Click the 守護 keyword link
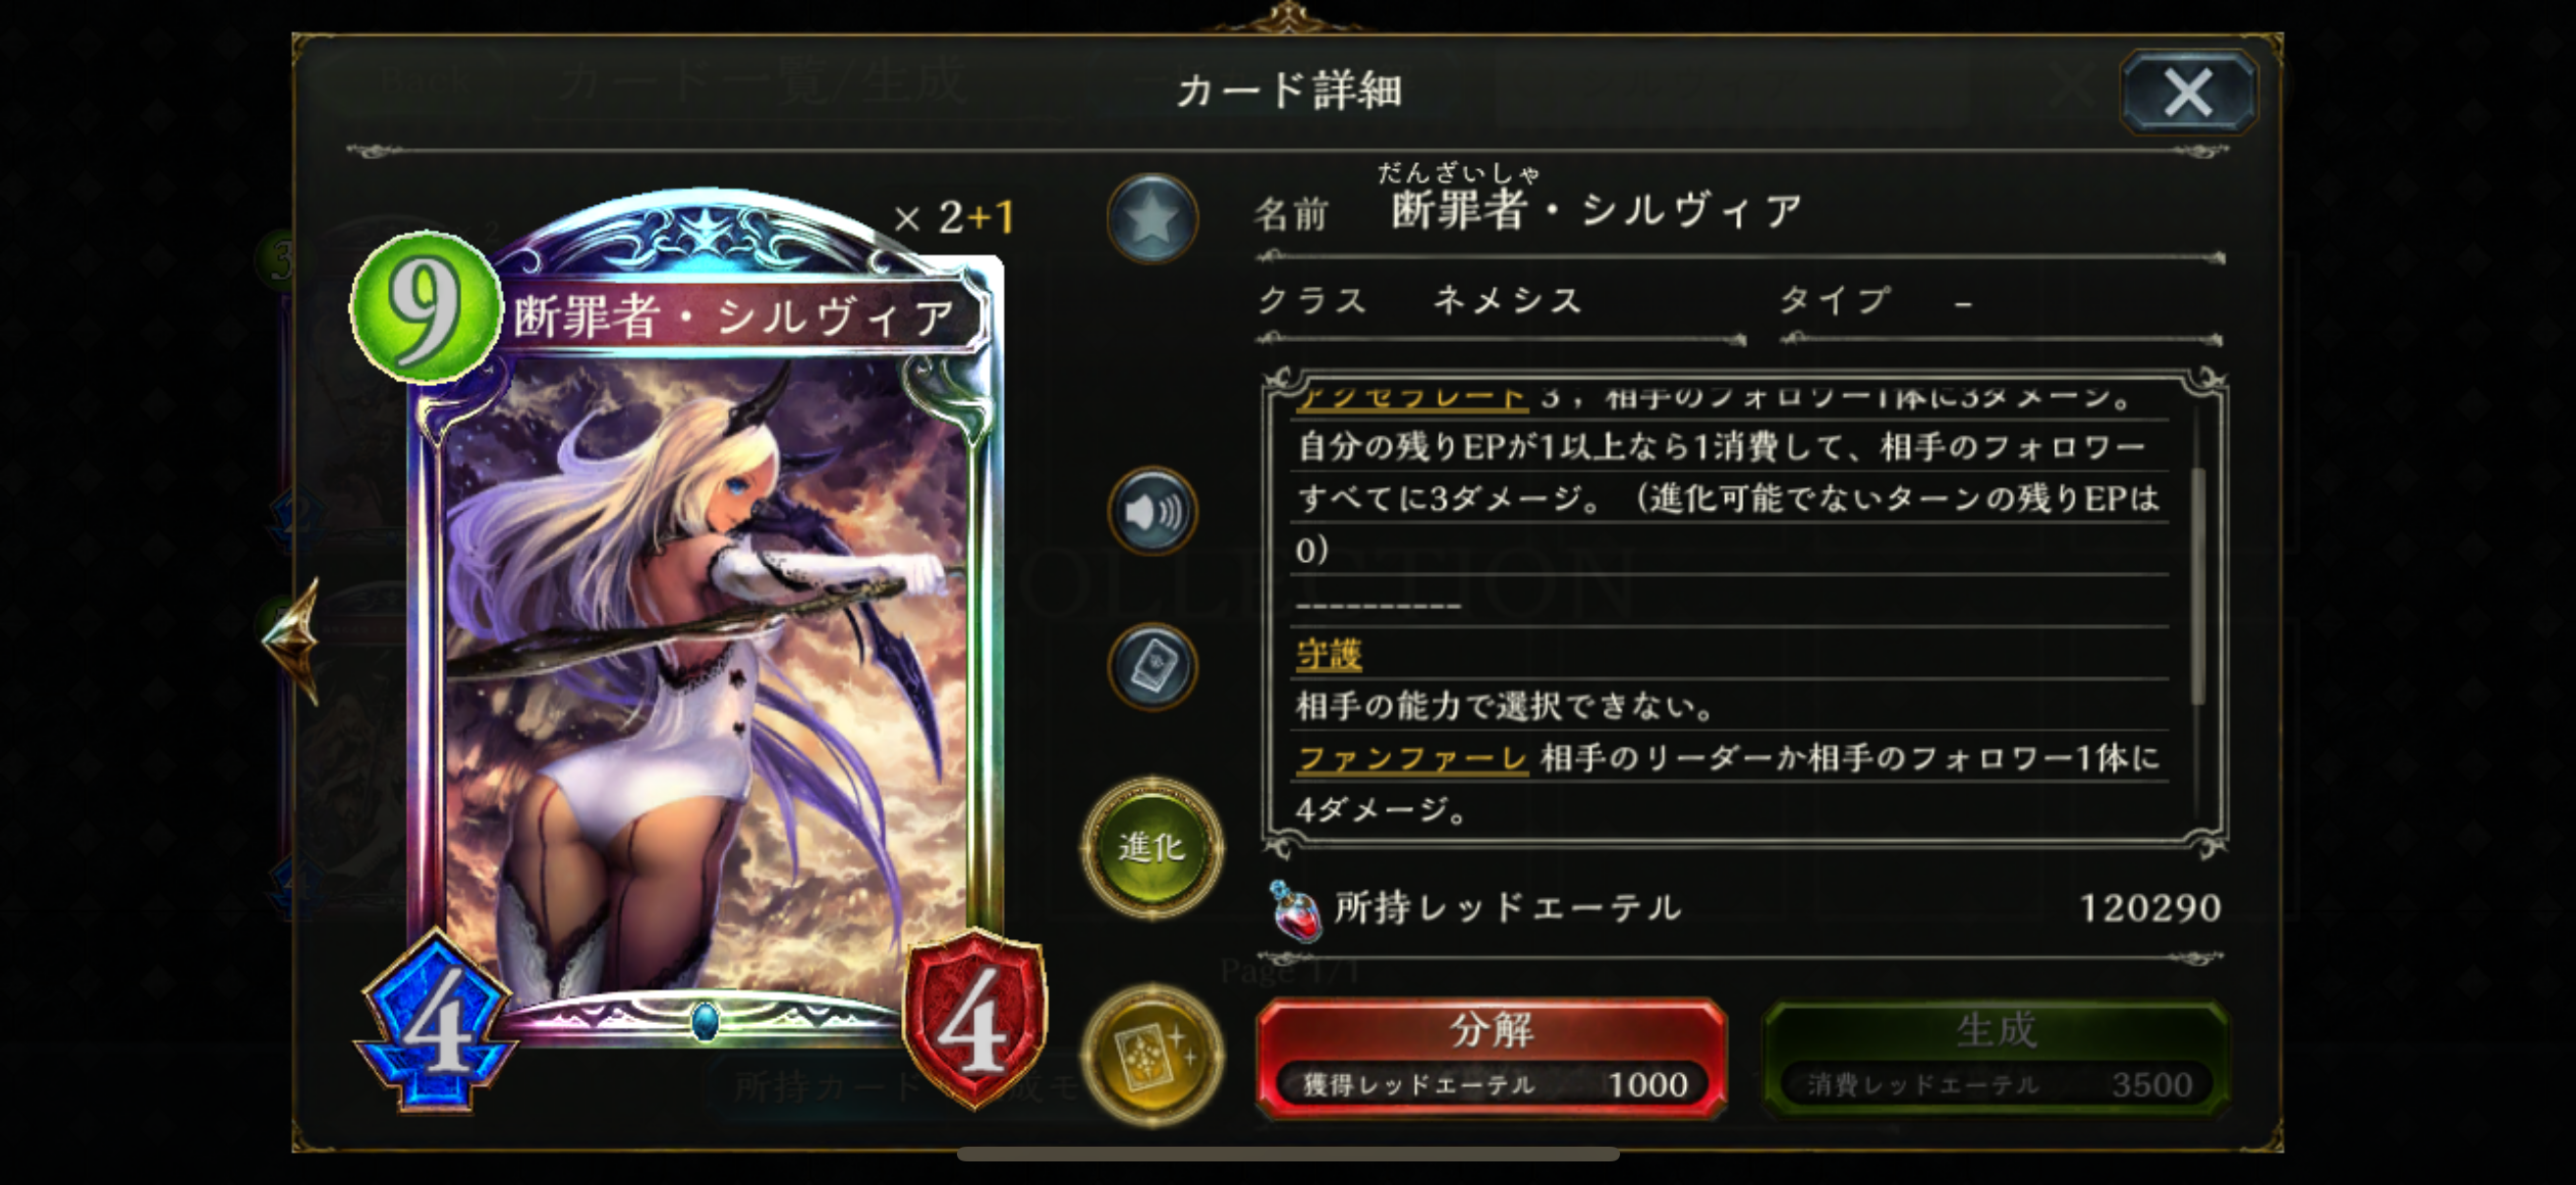2576x1185 pixels. coord(1328,655)
